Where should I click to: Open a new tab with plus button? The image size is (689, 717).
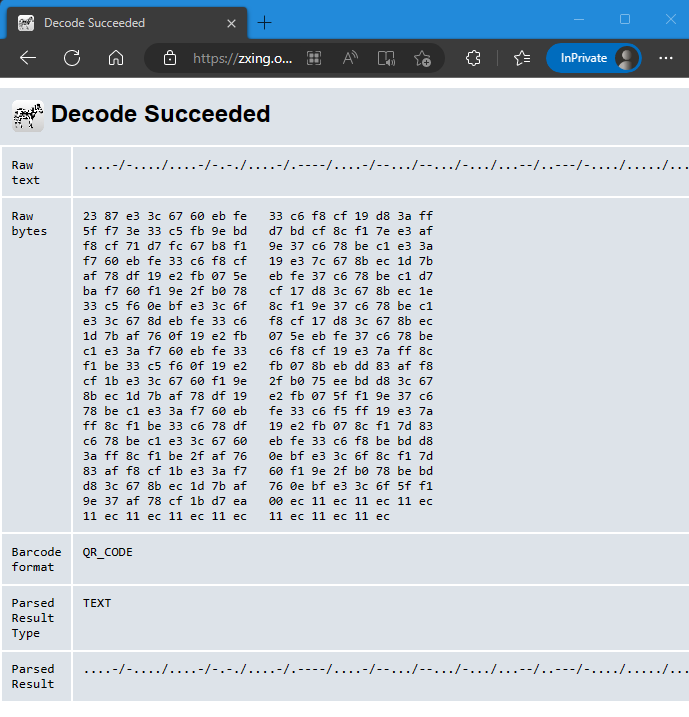[x=264, y=22]
